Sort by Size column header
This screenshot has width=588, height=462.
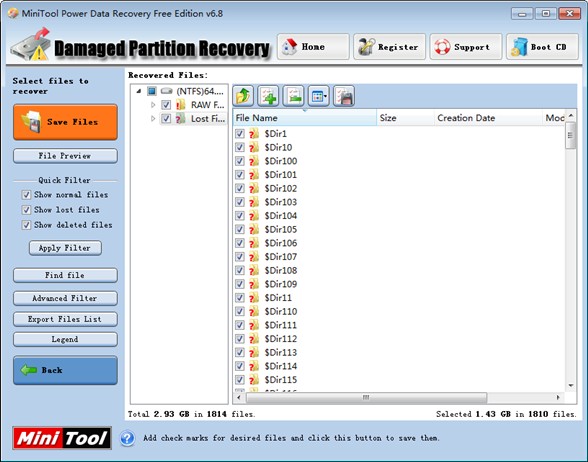pos(405,118)
